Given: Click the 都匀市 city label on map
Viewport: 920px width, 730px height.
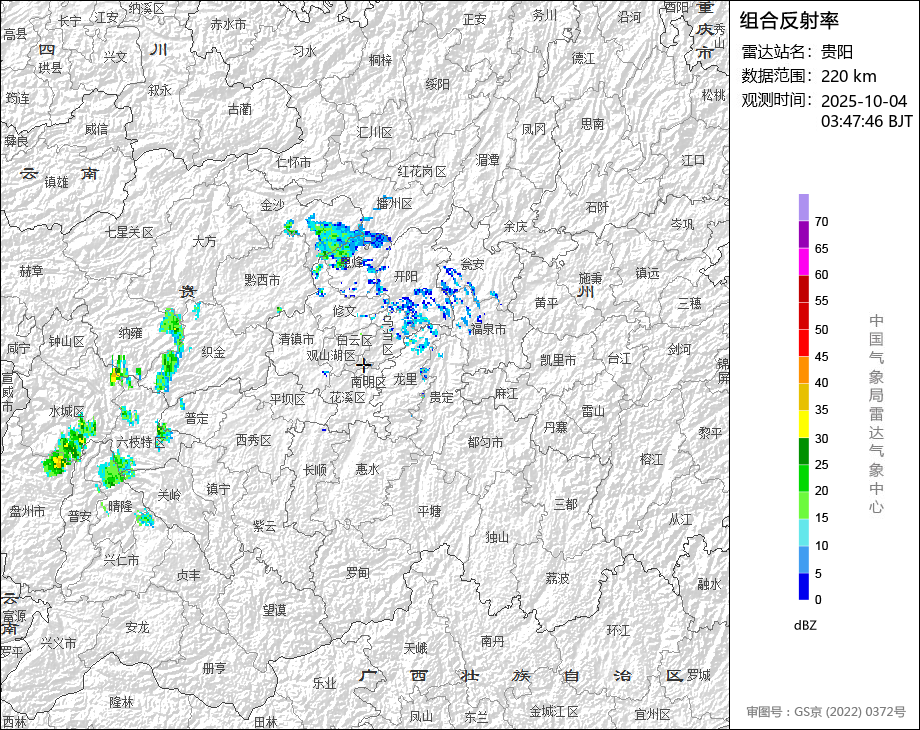Looking at the screenshot, I should click(485, 442).
